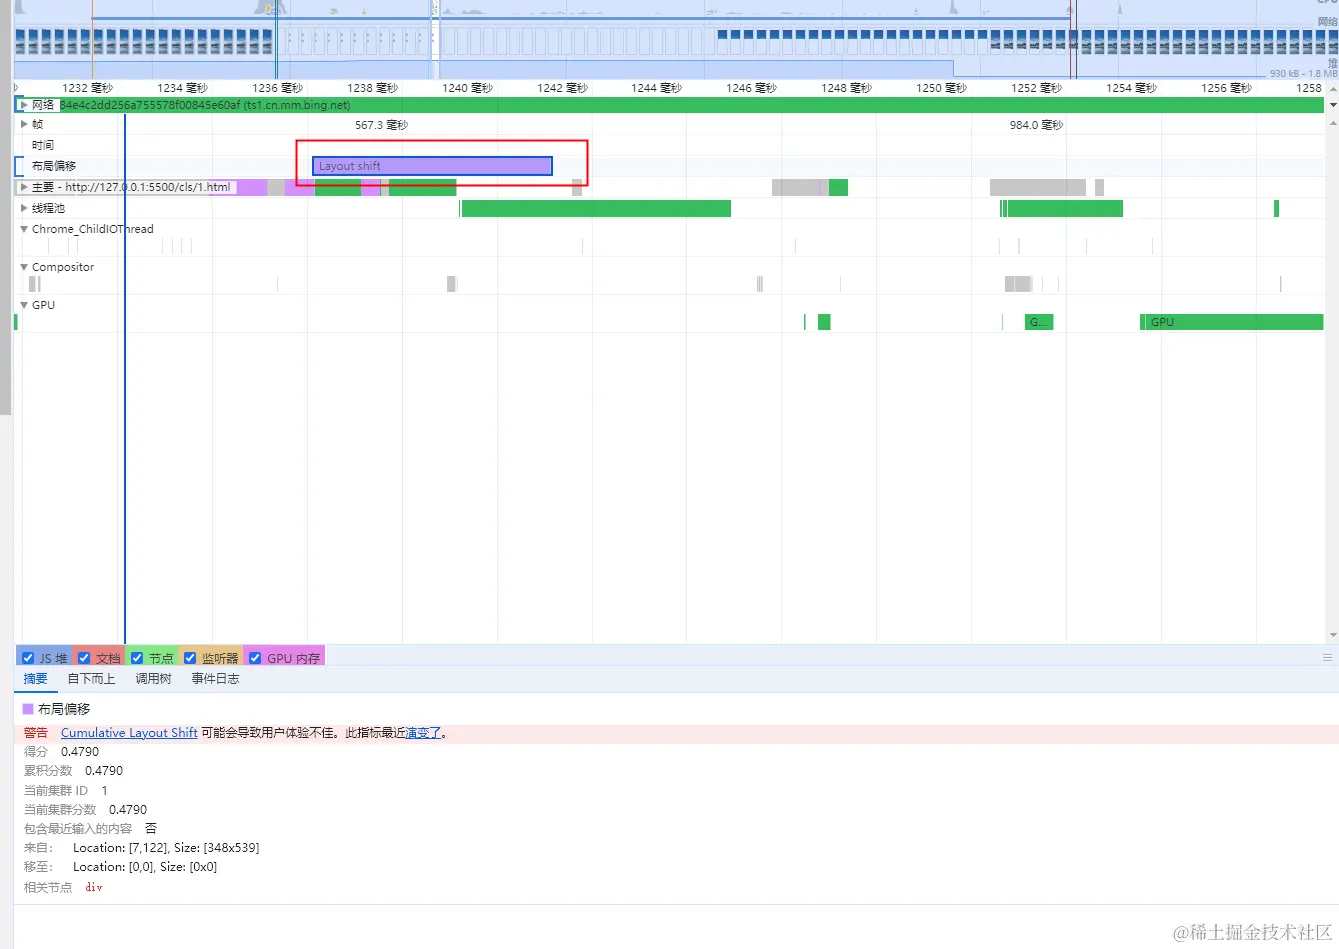
Task: Click the purple 布局偏移 color swatch
Action: (28, 709)
